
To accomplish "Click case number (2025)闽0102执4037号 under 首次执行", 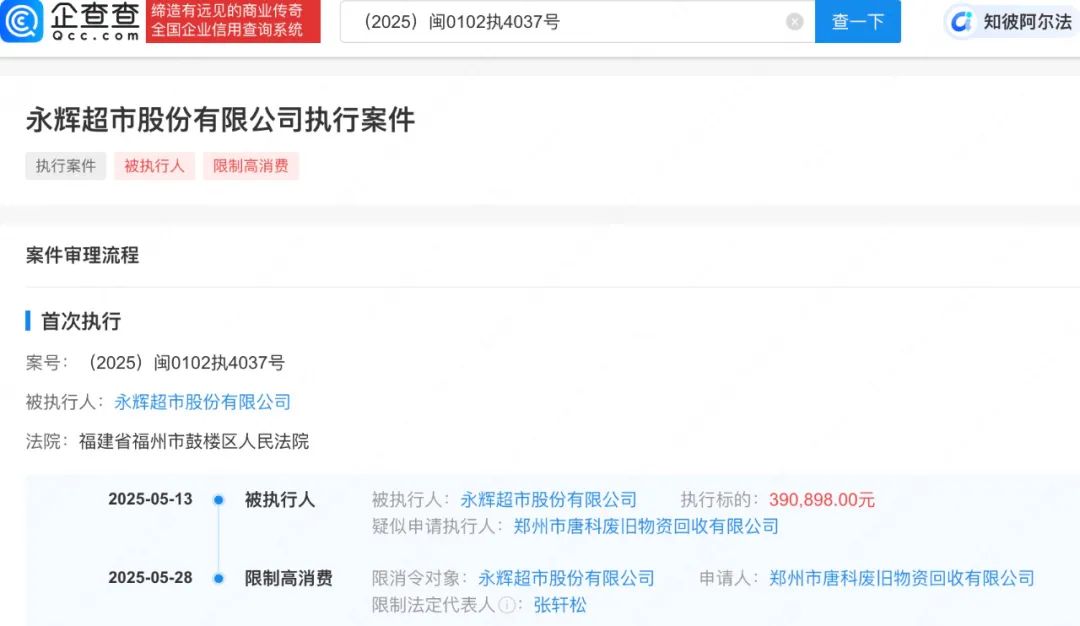I will point(182,363).
